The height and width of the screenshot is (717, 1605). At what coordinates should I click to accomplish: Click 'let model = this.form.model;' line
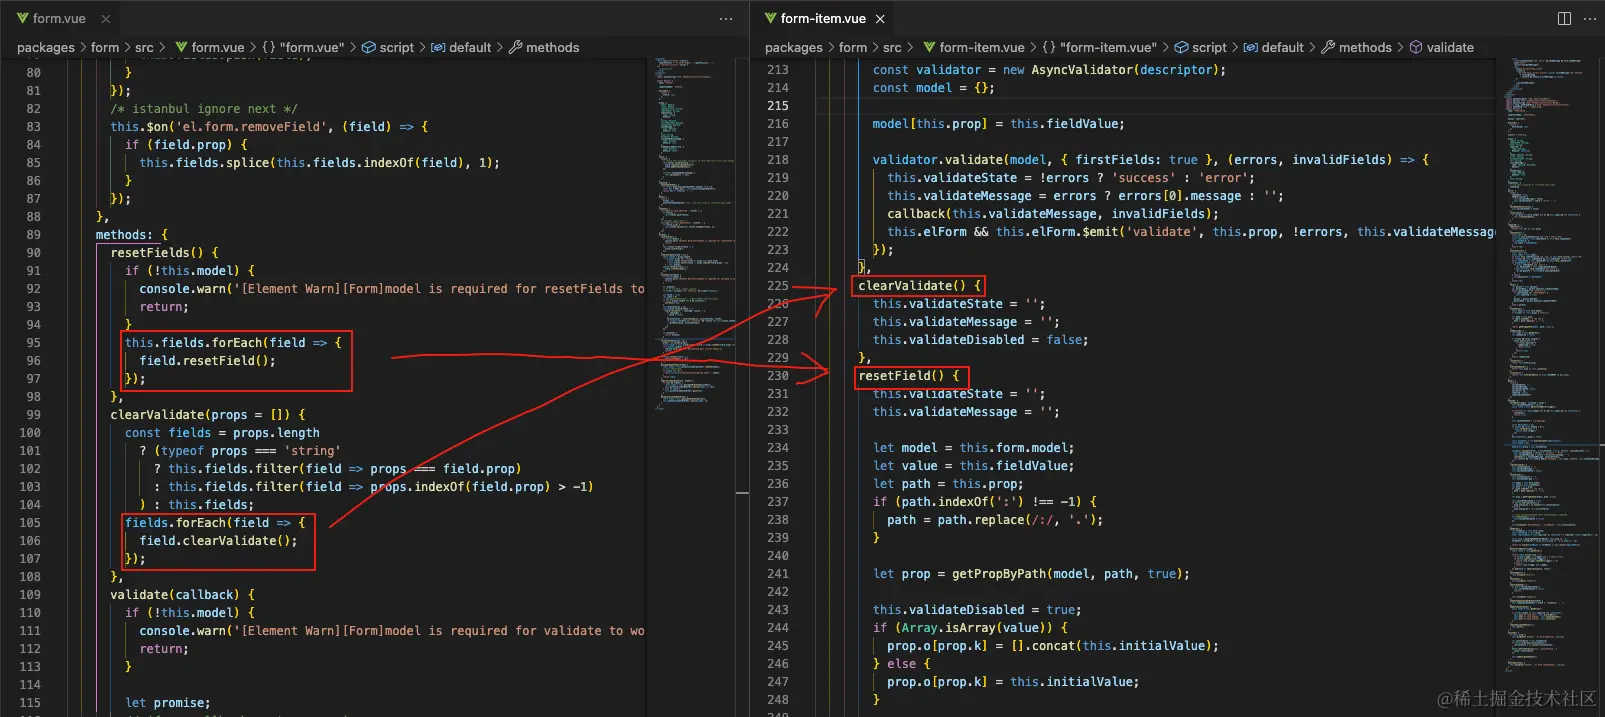(x=973, y=448)
